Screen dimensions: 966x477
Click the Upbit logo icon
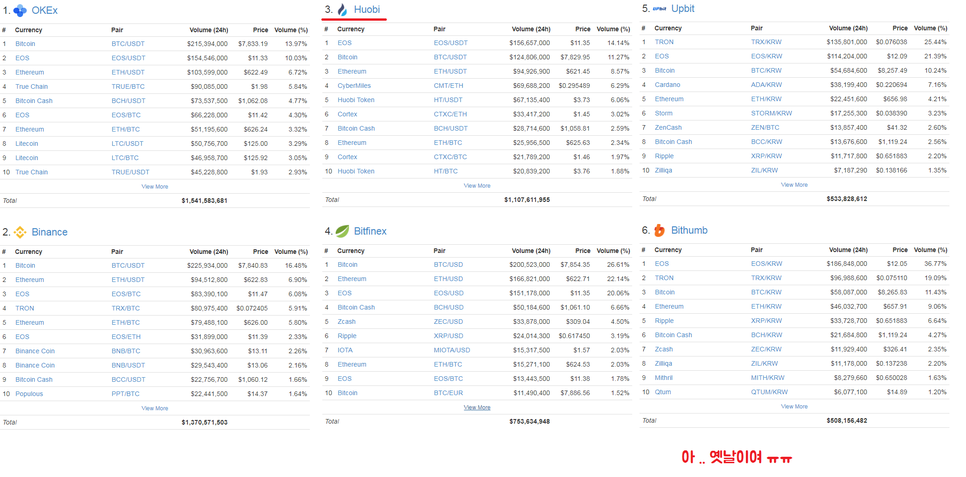[660, 9]
